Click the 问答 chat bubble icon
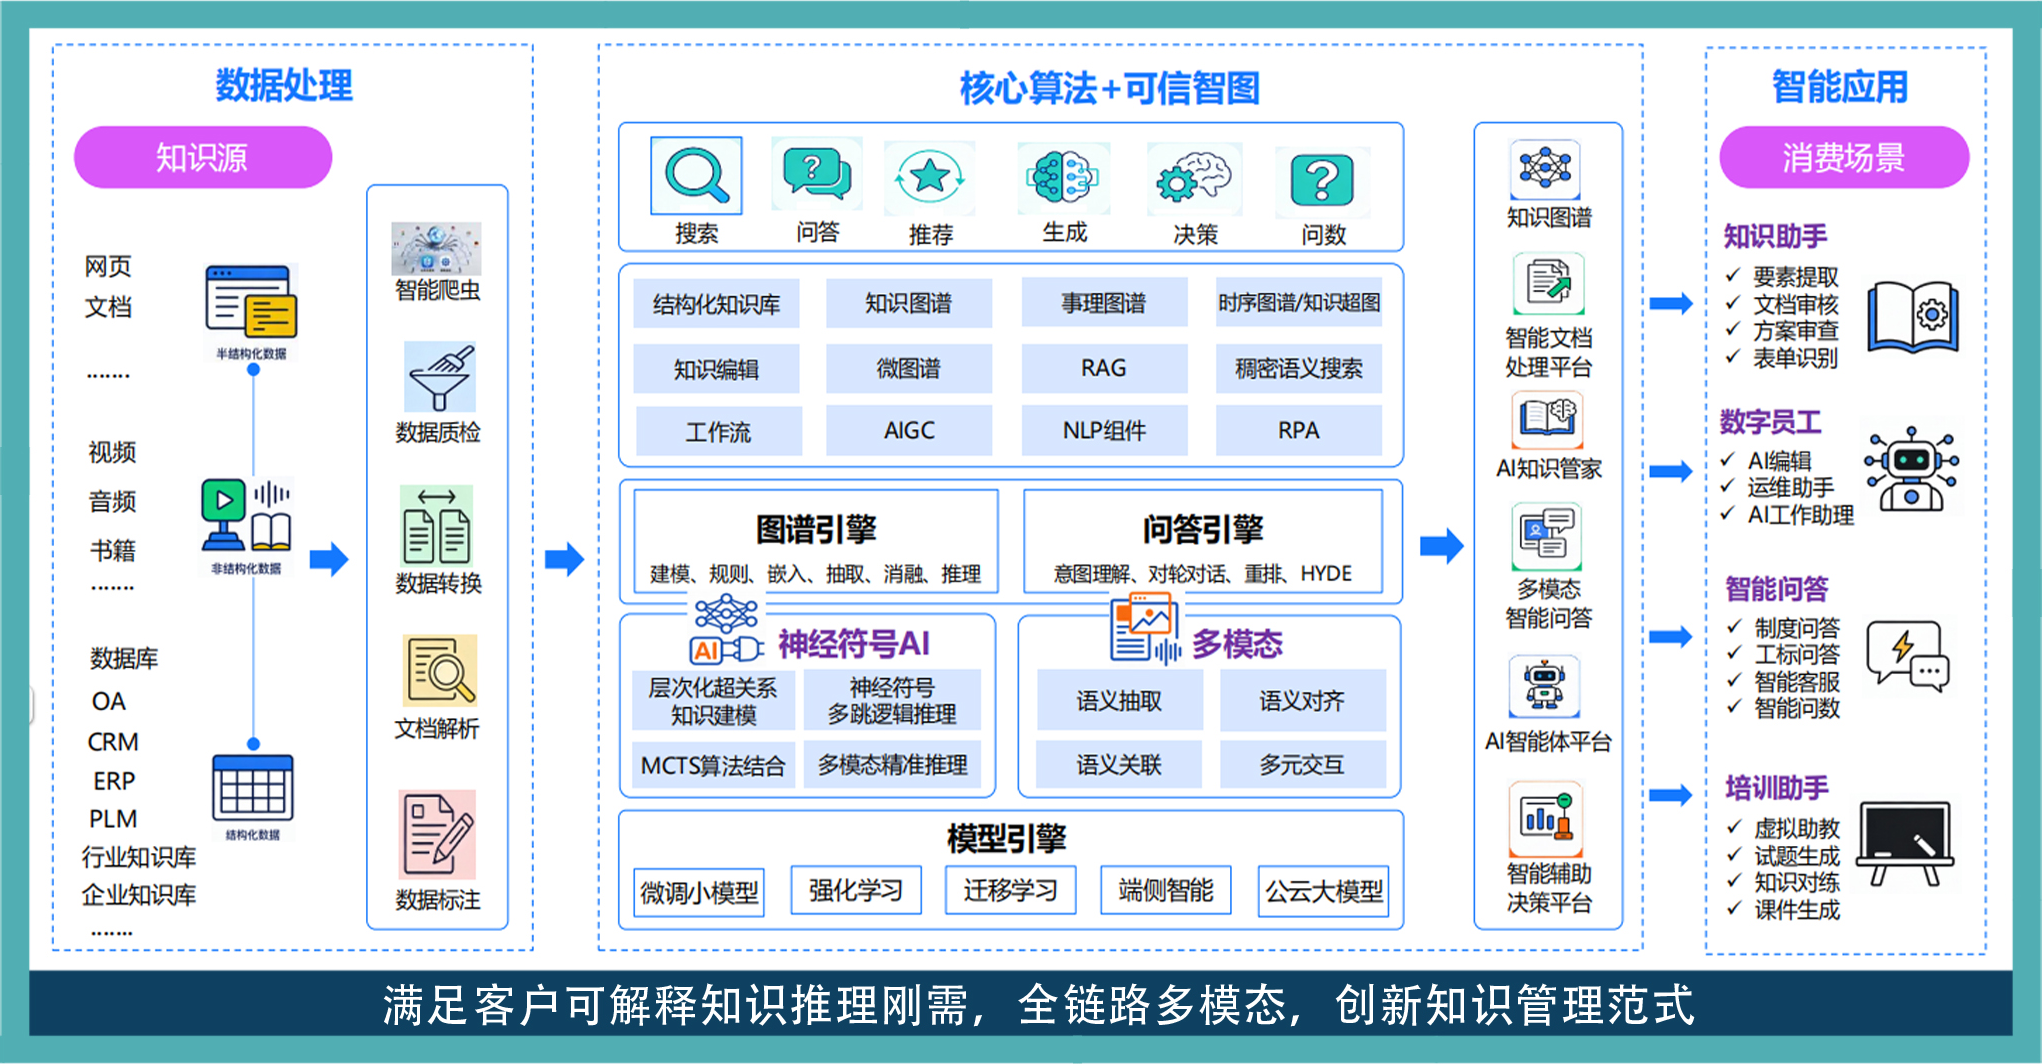The image size is (2042, 1064). point(817,174)
